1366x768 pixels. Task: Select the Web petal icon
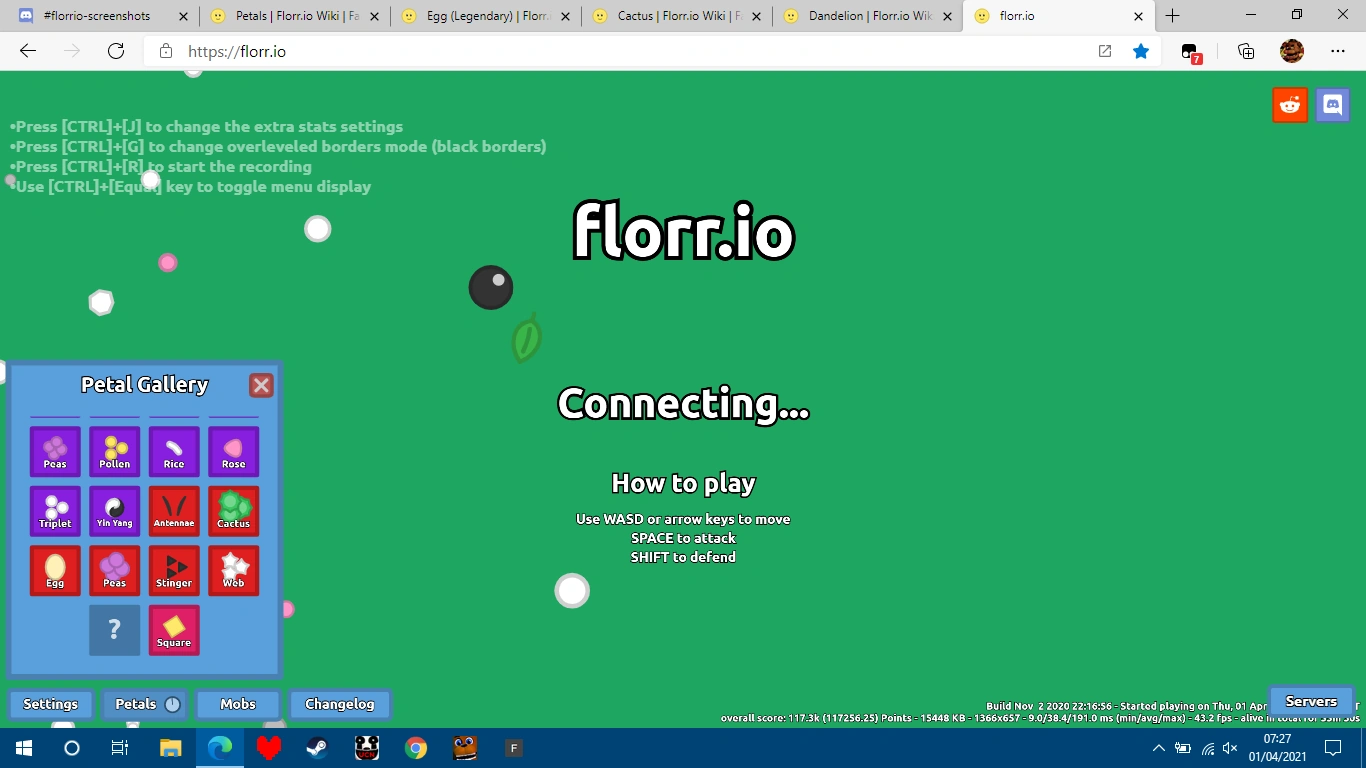[233, 570]
